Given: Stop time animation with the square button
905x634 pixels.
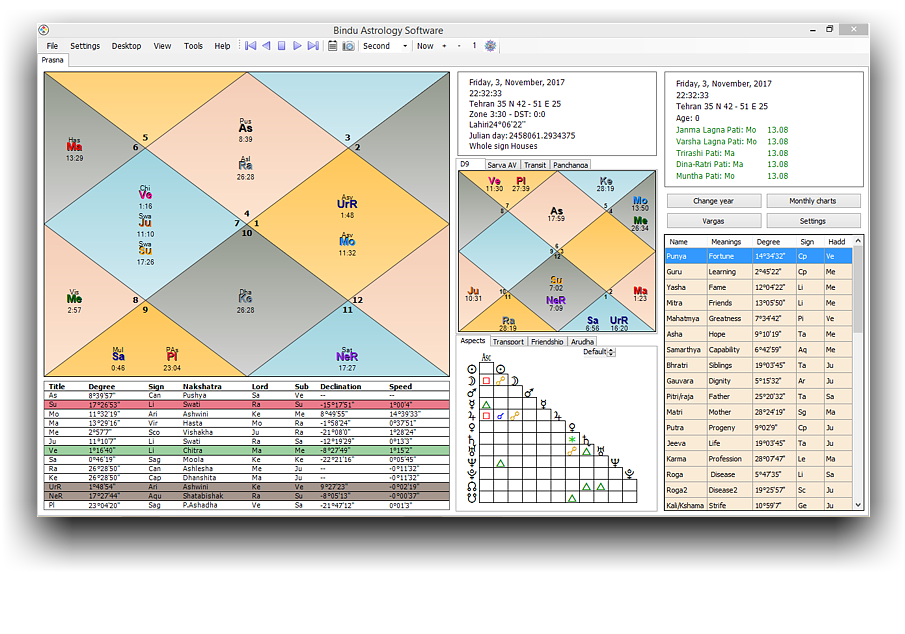Looking at the screenshot, I should click(x=282, y=46).
